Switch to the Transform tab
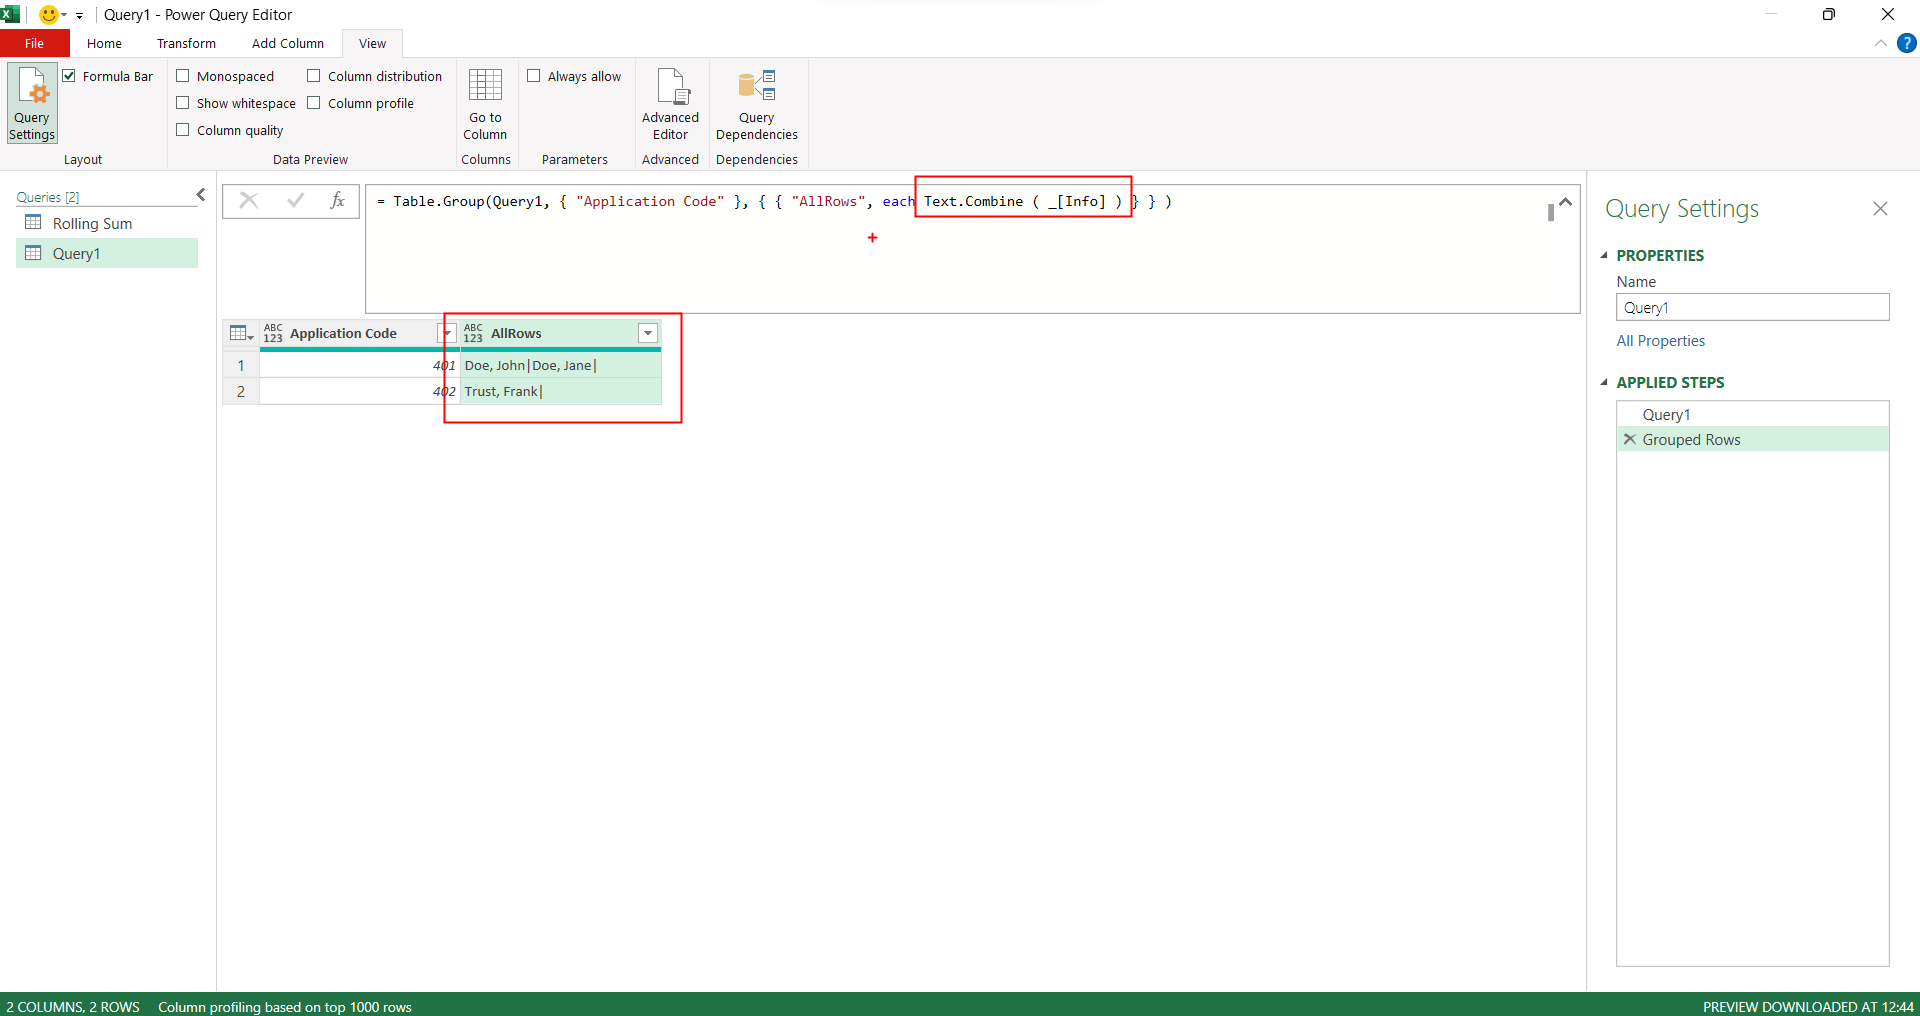The width and height of the screenshot is (1920, 1016). [x=186, y=43]
